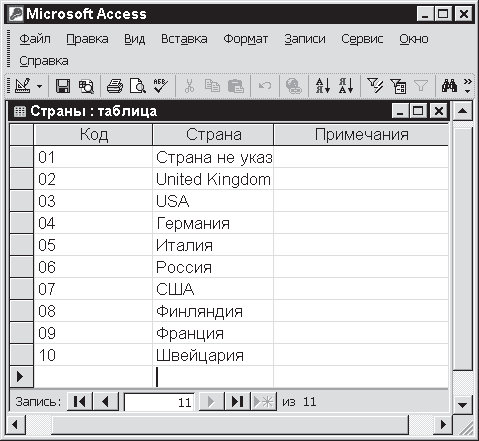Click the Find (binoculars) toolbar icon
479x441 pixels.
click(x=449, y=86)
